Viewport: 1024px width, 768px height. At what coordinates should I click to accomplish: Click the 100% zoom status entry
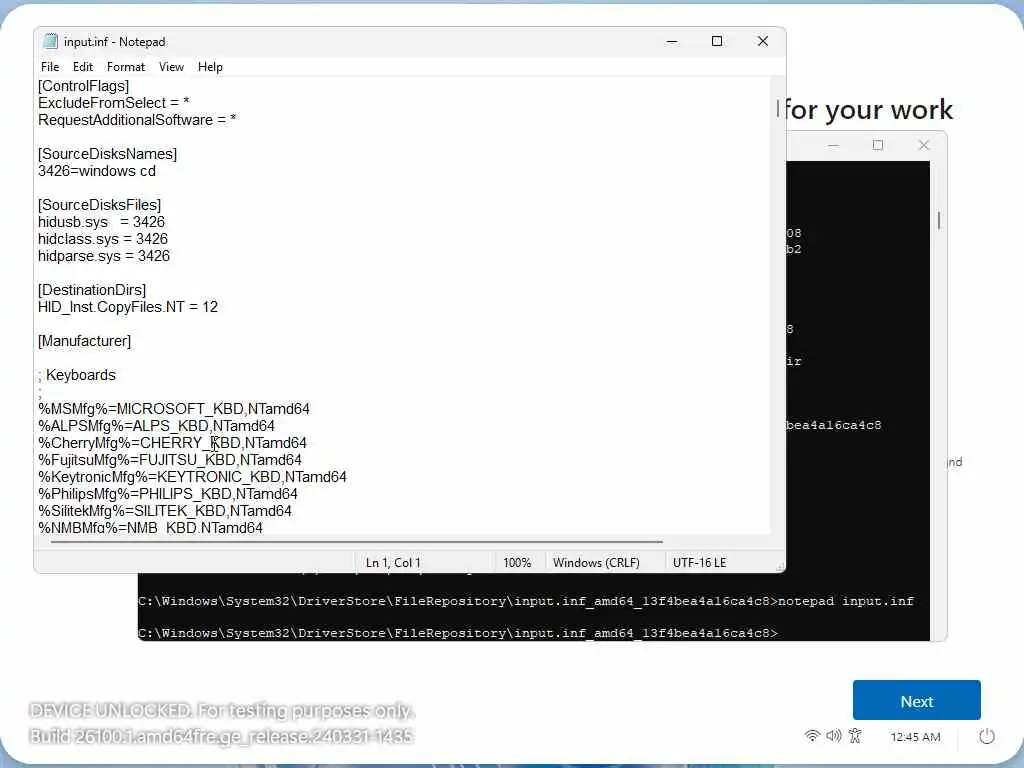coord(517,562)
